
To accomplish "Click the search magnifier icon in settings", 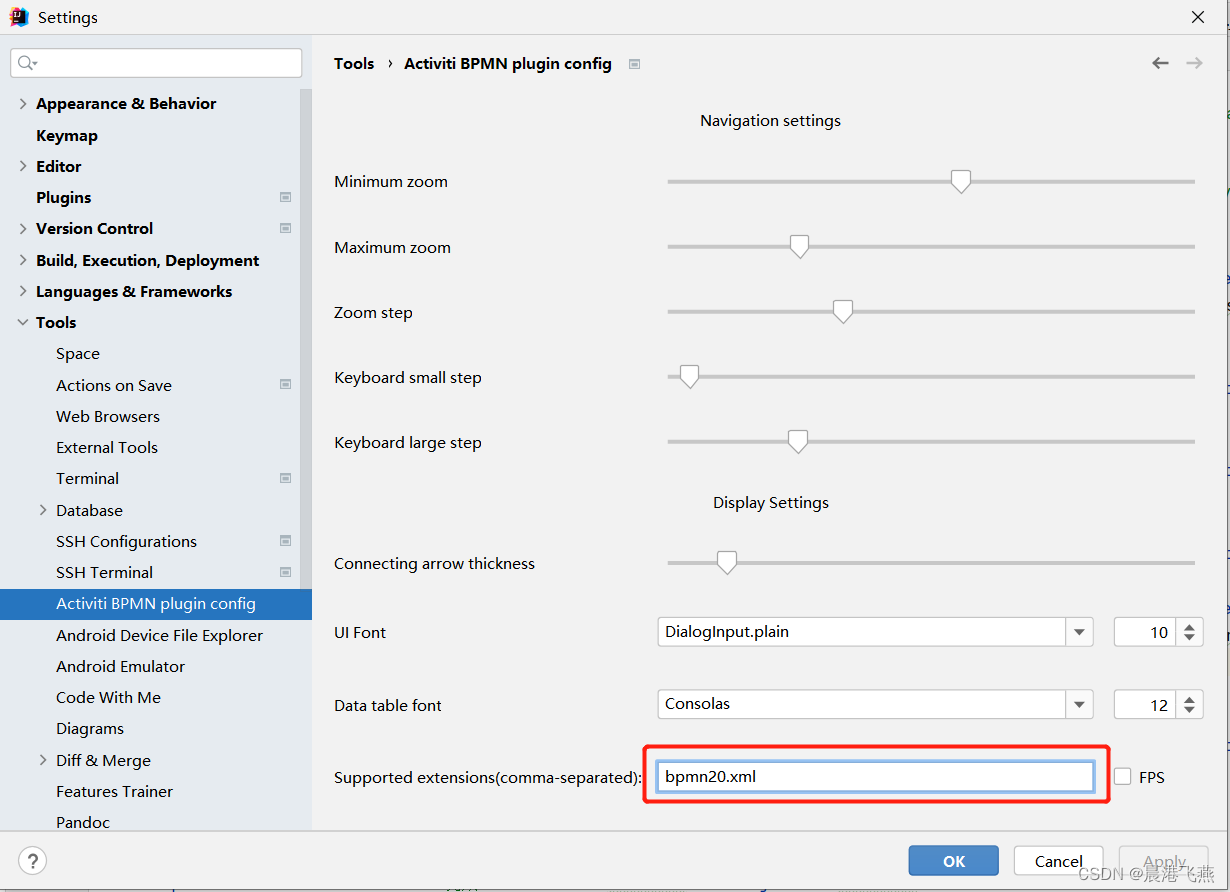I will pos(26,63).
